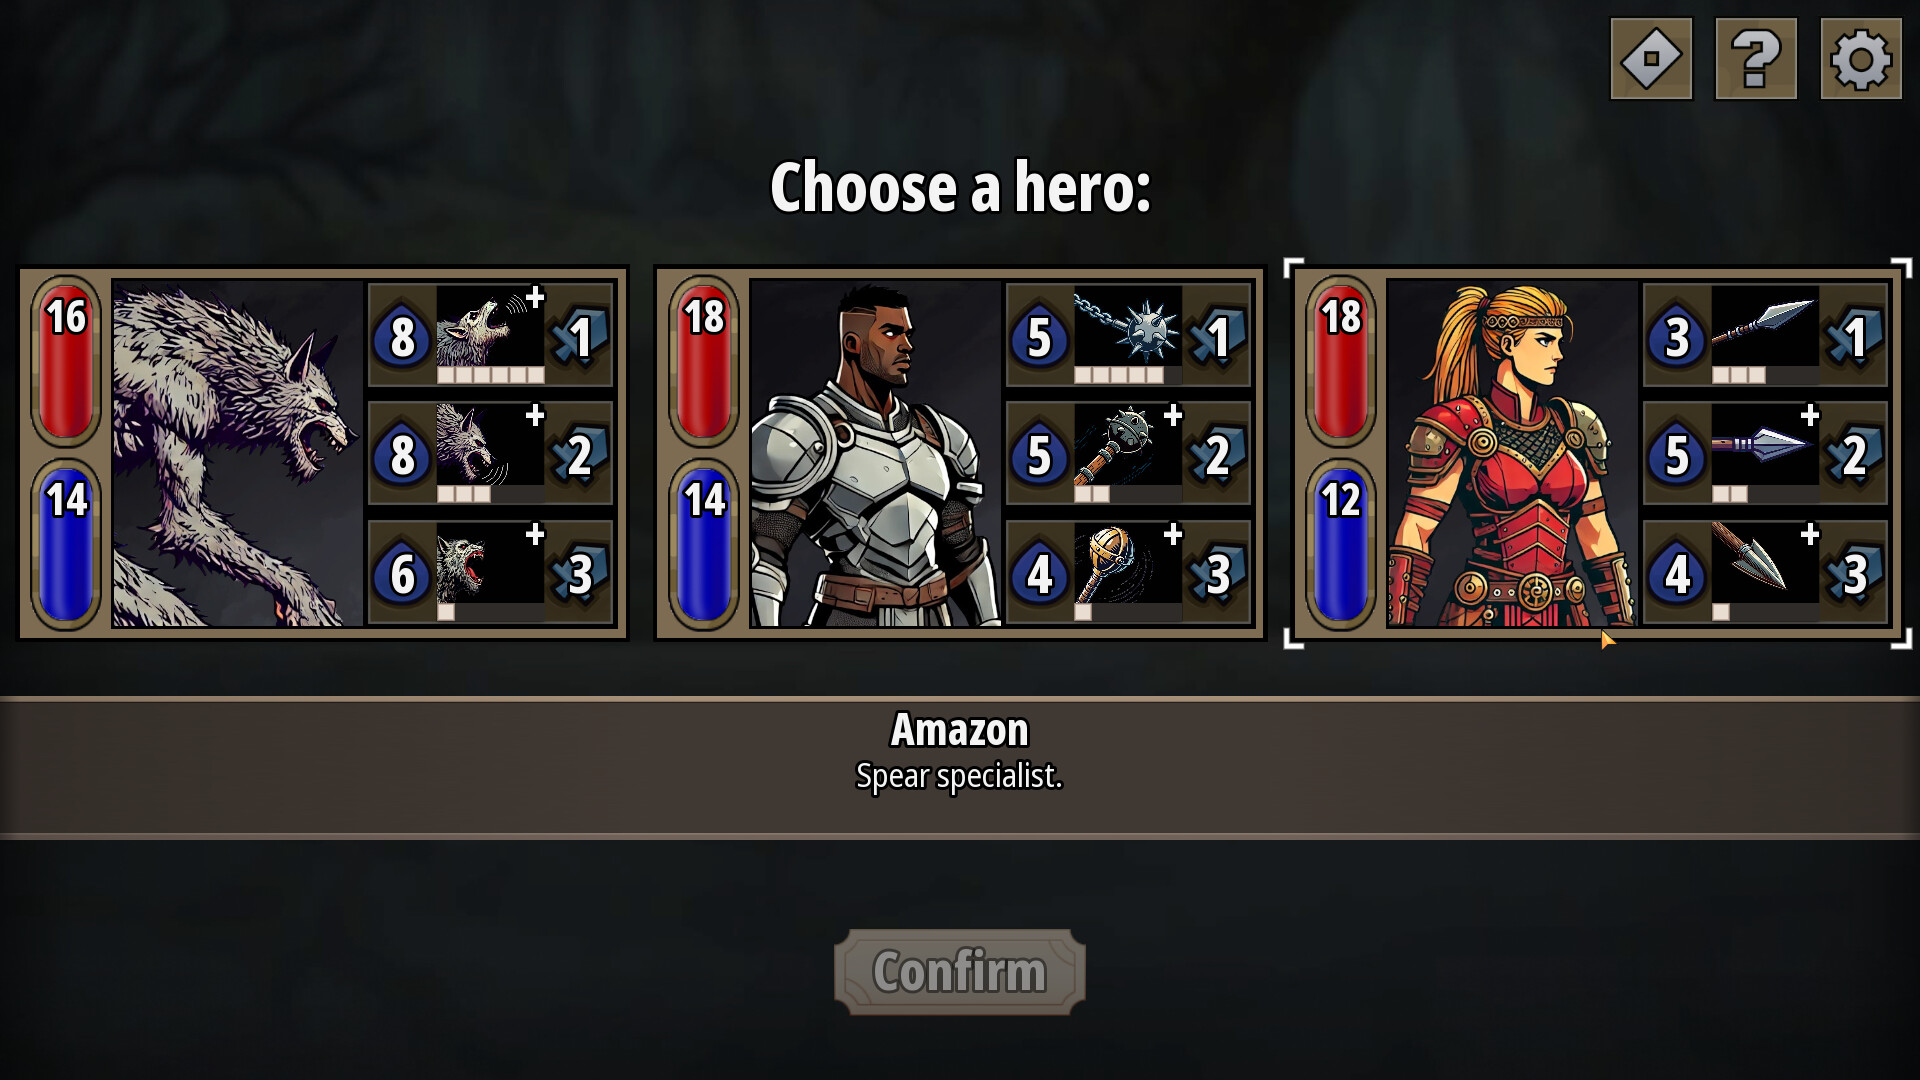The height and width of the screenshot is (1080, 1920).
Task: Choose the armored knight hero portrait
Action: click(x=876, y=453)
